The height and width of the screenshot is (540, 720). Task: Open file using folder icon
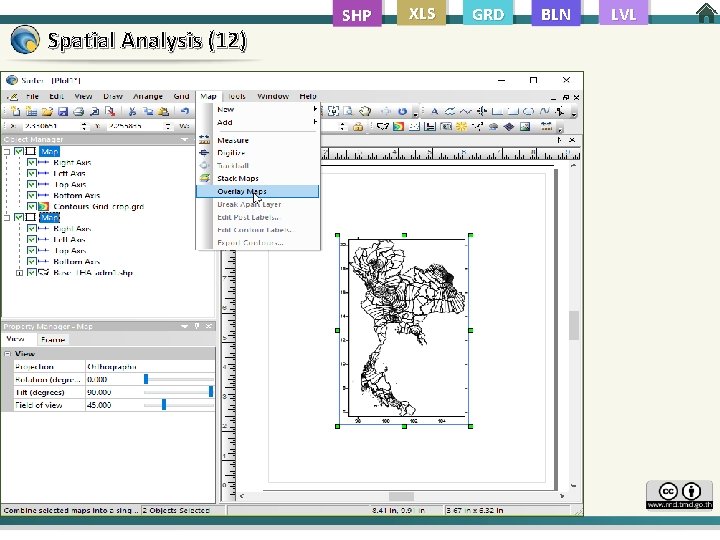[47, 112]
